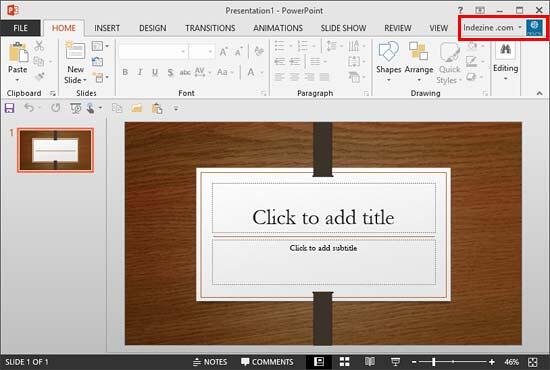Open the Shape Fill color dropdown

475,46
